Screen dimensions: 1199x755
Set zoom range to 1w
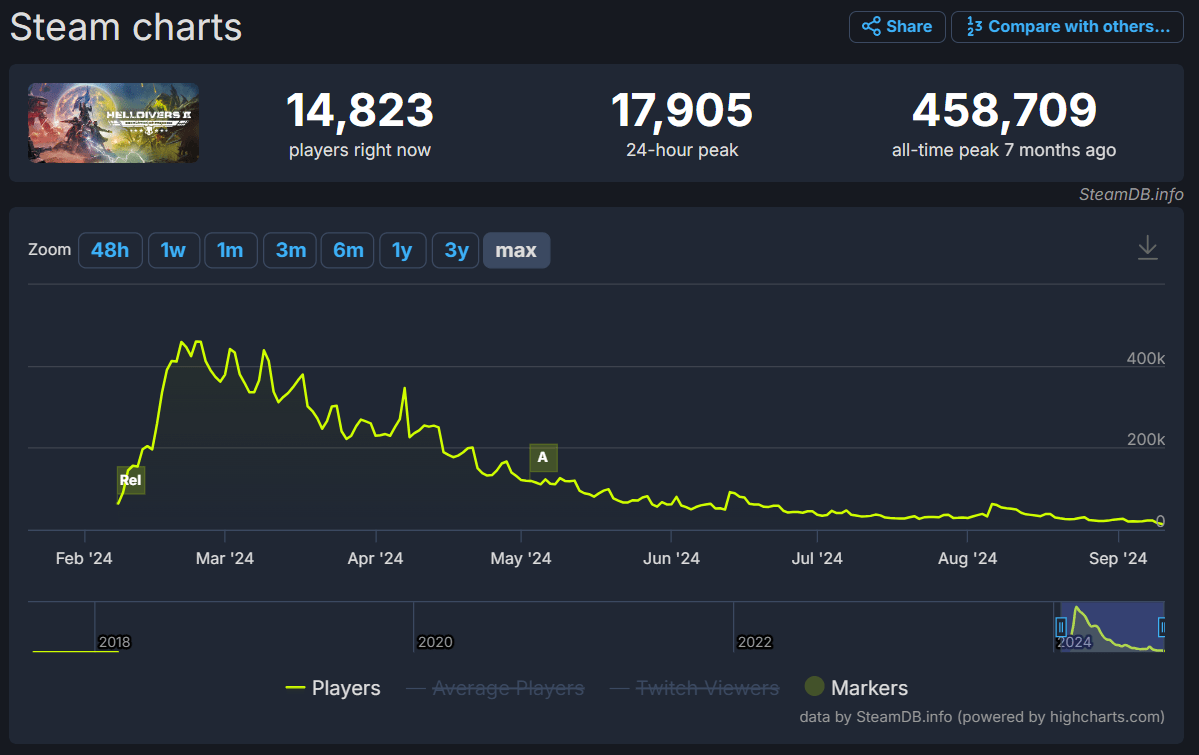coord(173,250)
